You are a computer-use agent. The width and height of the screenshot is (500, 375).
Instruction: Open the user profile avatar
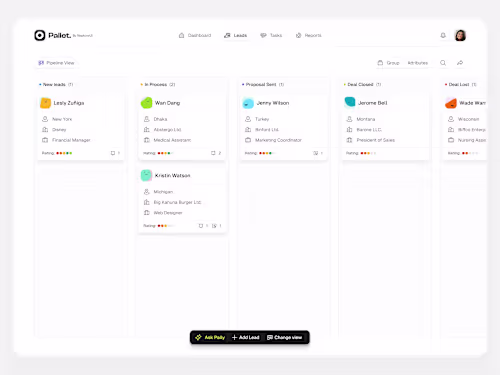(x=460, y=35)
